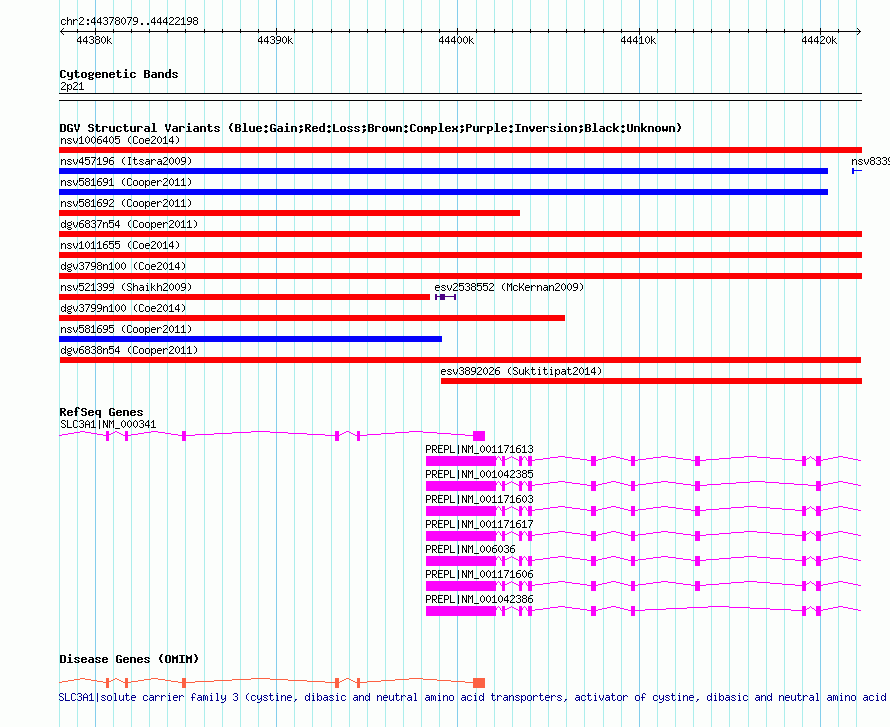Select gene label SLC3A1|NM_000341
Image resolution: width=890 pixels, height=727 pixels.
pos(108,425)
